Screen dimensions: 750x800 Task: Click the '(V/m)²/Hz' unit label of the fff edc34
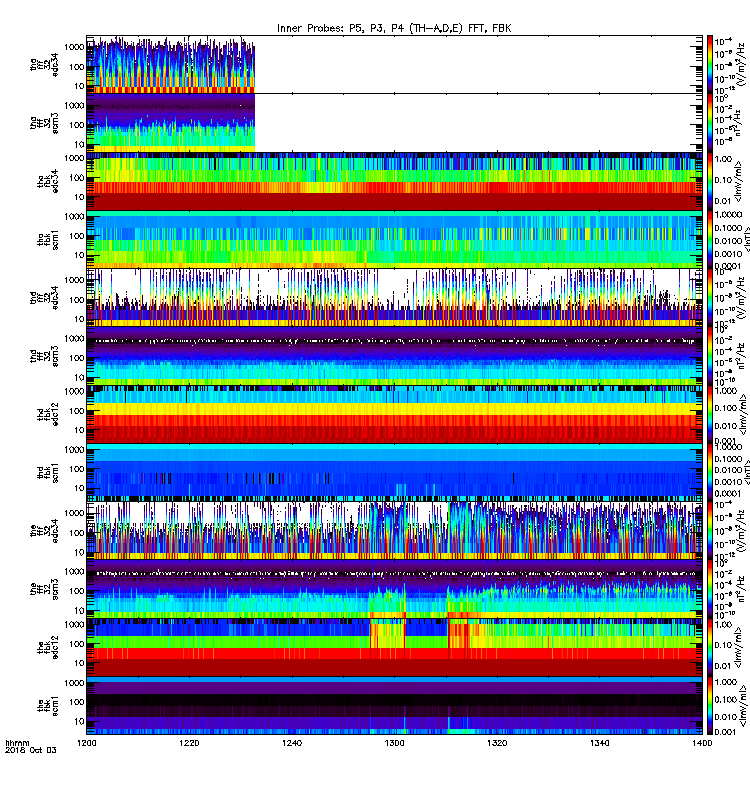click(742, 531)
